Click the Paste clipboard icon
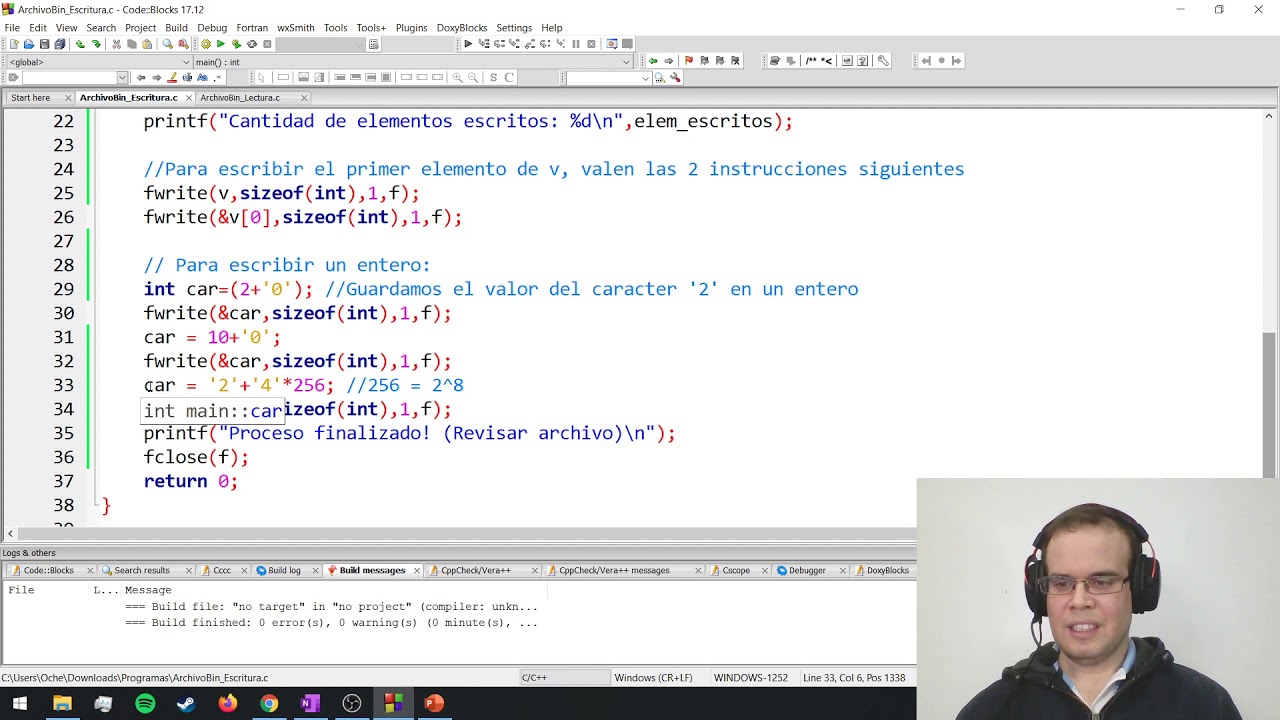This screenshot has height=720, width=1280. (x=147, y=44)
